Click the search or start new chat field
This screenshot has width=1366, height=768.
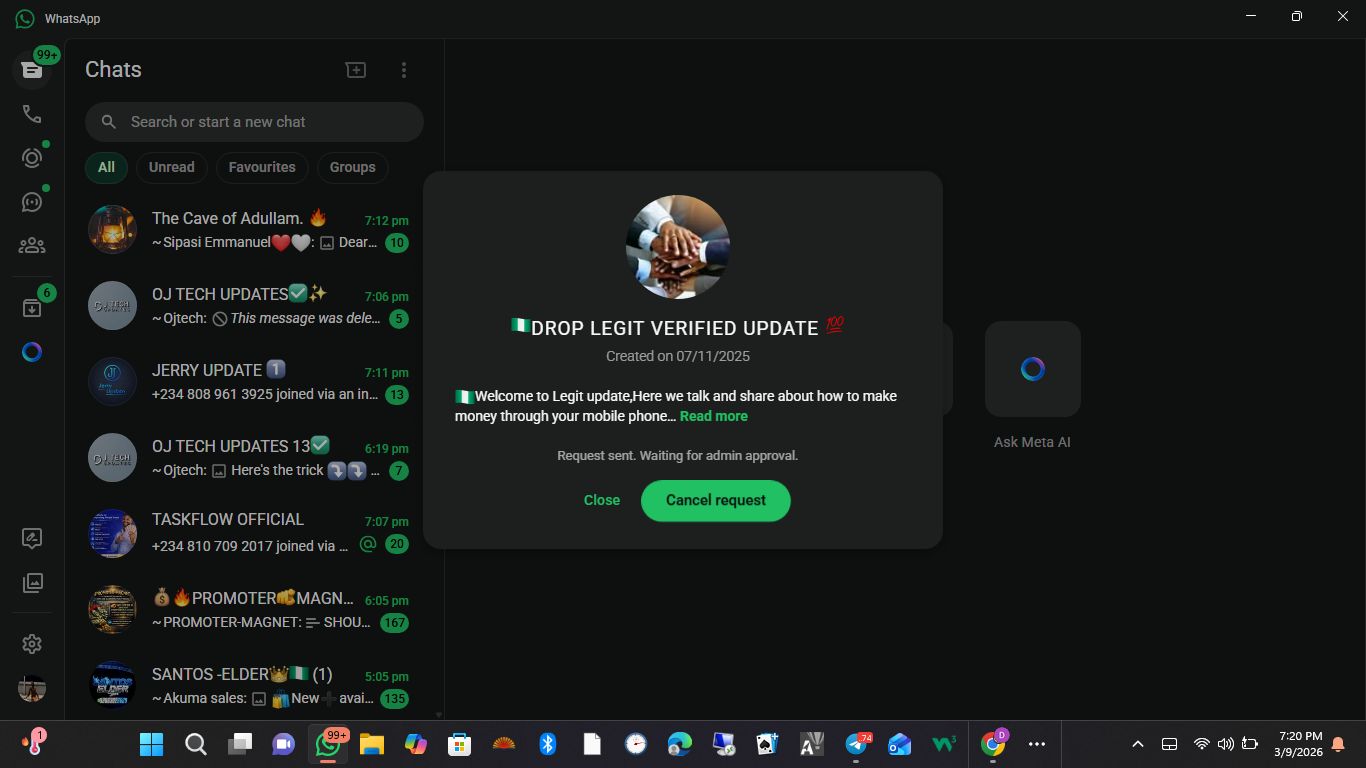[x=254, y=122]
